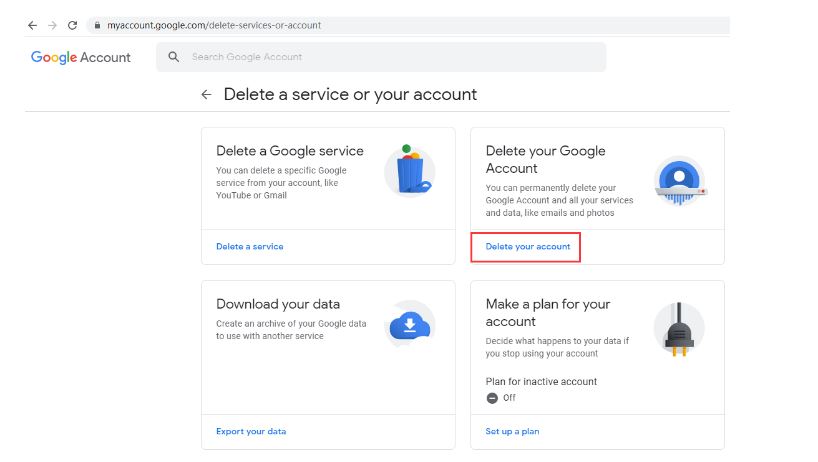This screenshot has width=818, height=462.
Task: Click the power plug illustration
Action: tap(678, 329)
